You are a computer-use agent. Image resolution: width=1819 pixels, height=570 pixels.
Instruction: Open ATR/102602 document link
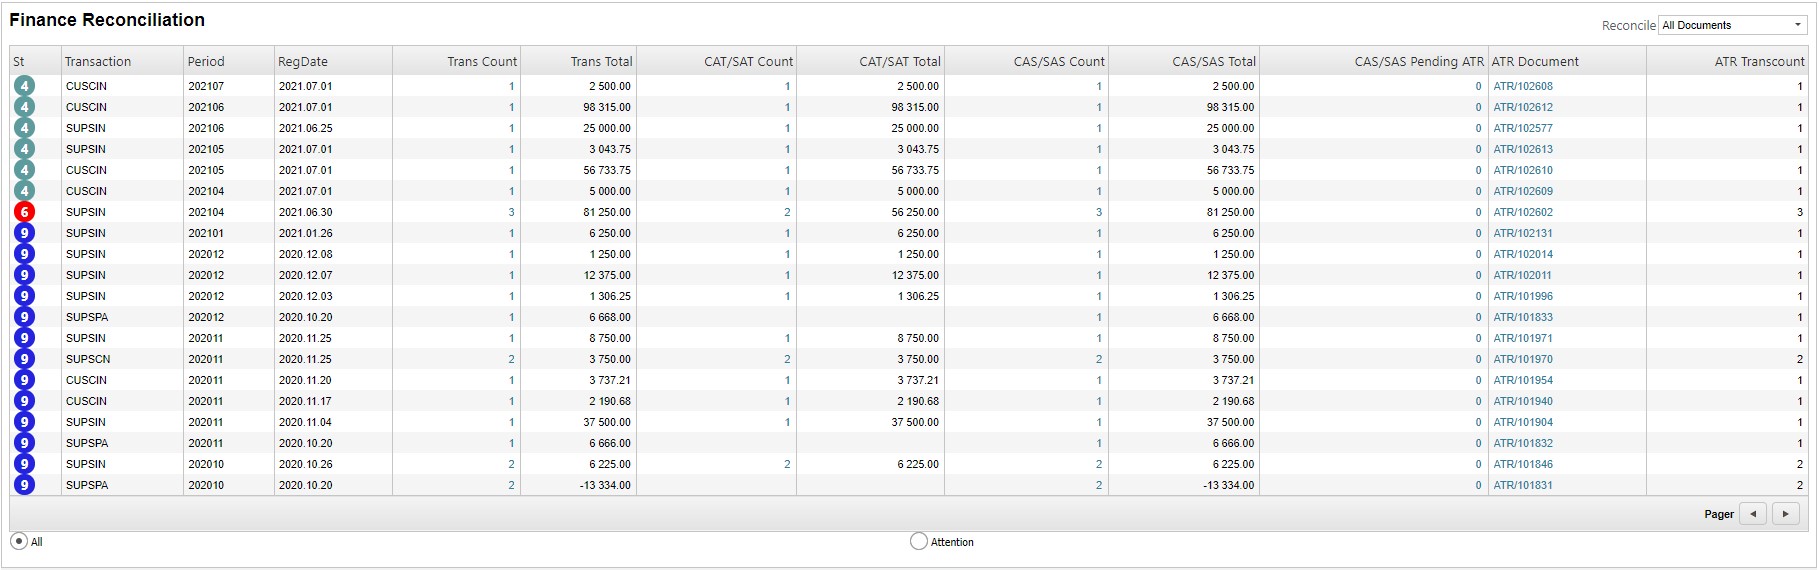tap(1522, 212)
